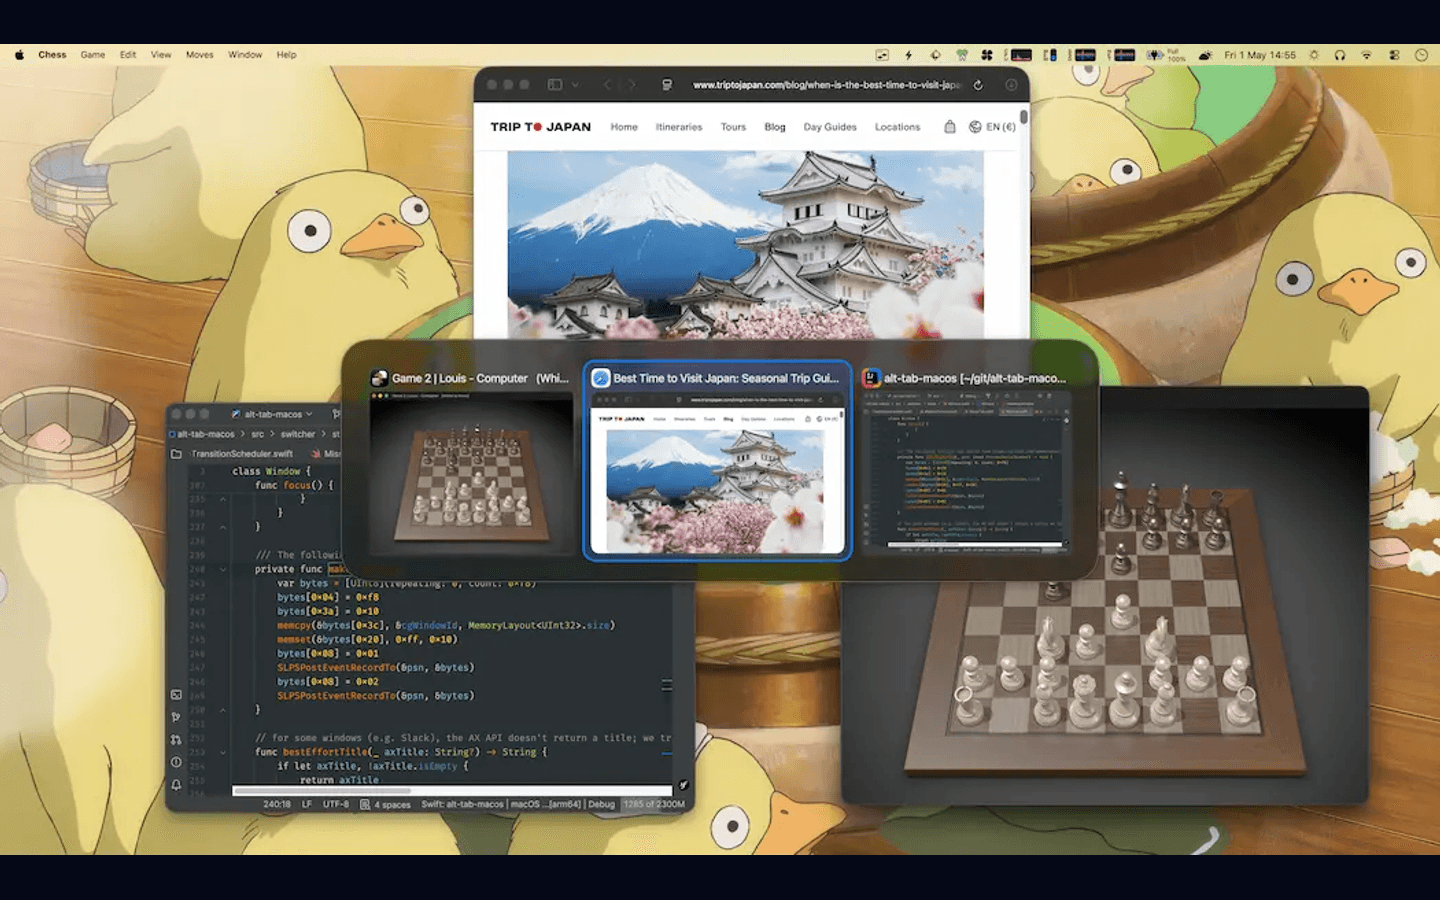This screenshot has height=900, width=1440.
Task: Collapse the fold arrow at line 250
Action: [223, 710]
